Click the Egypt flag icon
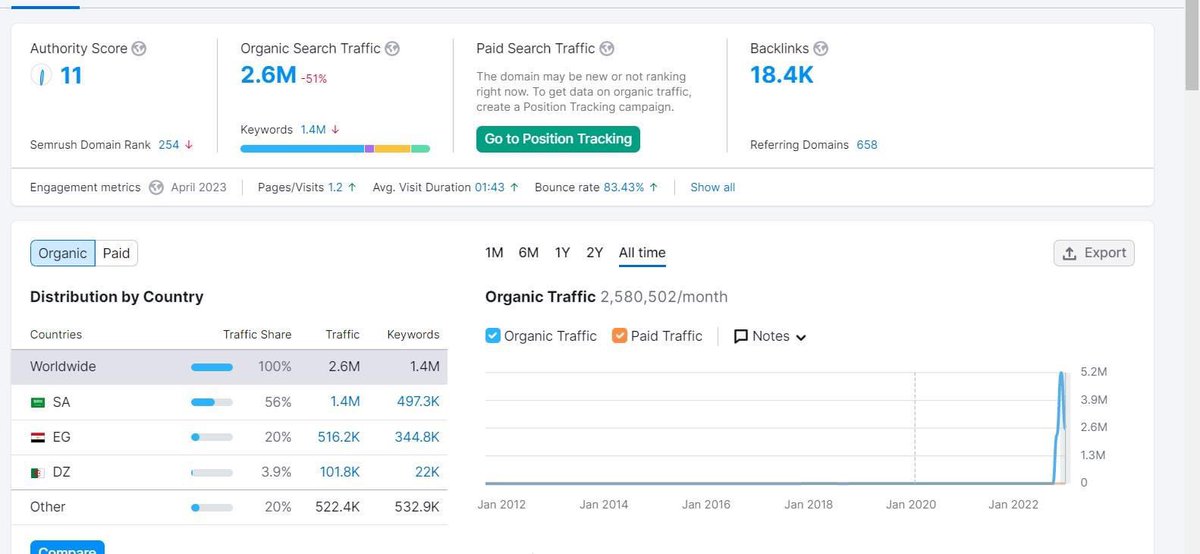This screenshot has width=1200, height=554. (x=38, y=437)
